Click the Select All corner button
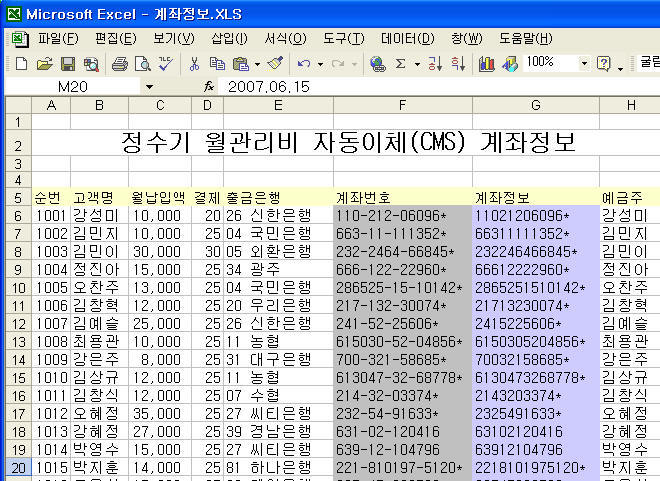The width and height of the screenshot is (660, 481). coord(19,105)
